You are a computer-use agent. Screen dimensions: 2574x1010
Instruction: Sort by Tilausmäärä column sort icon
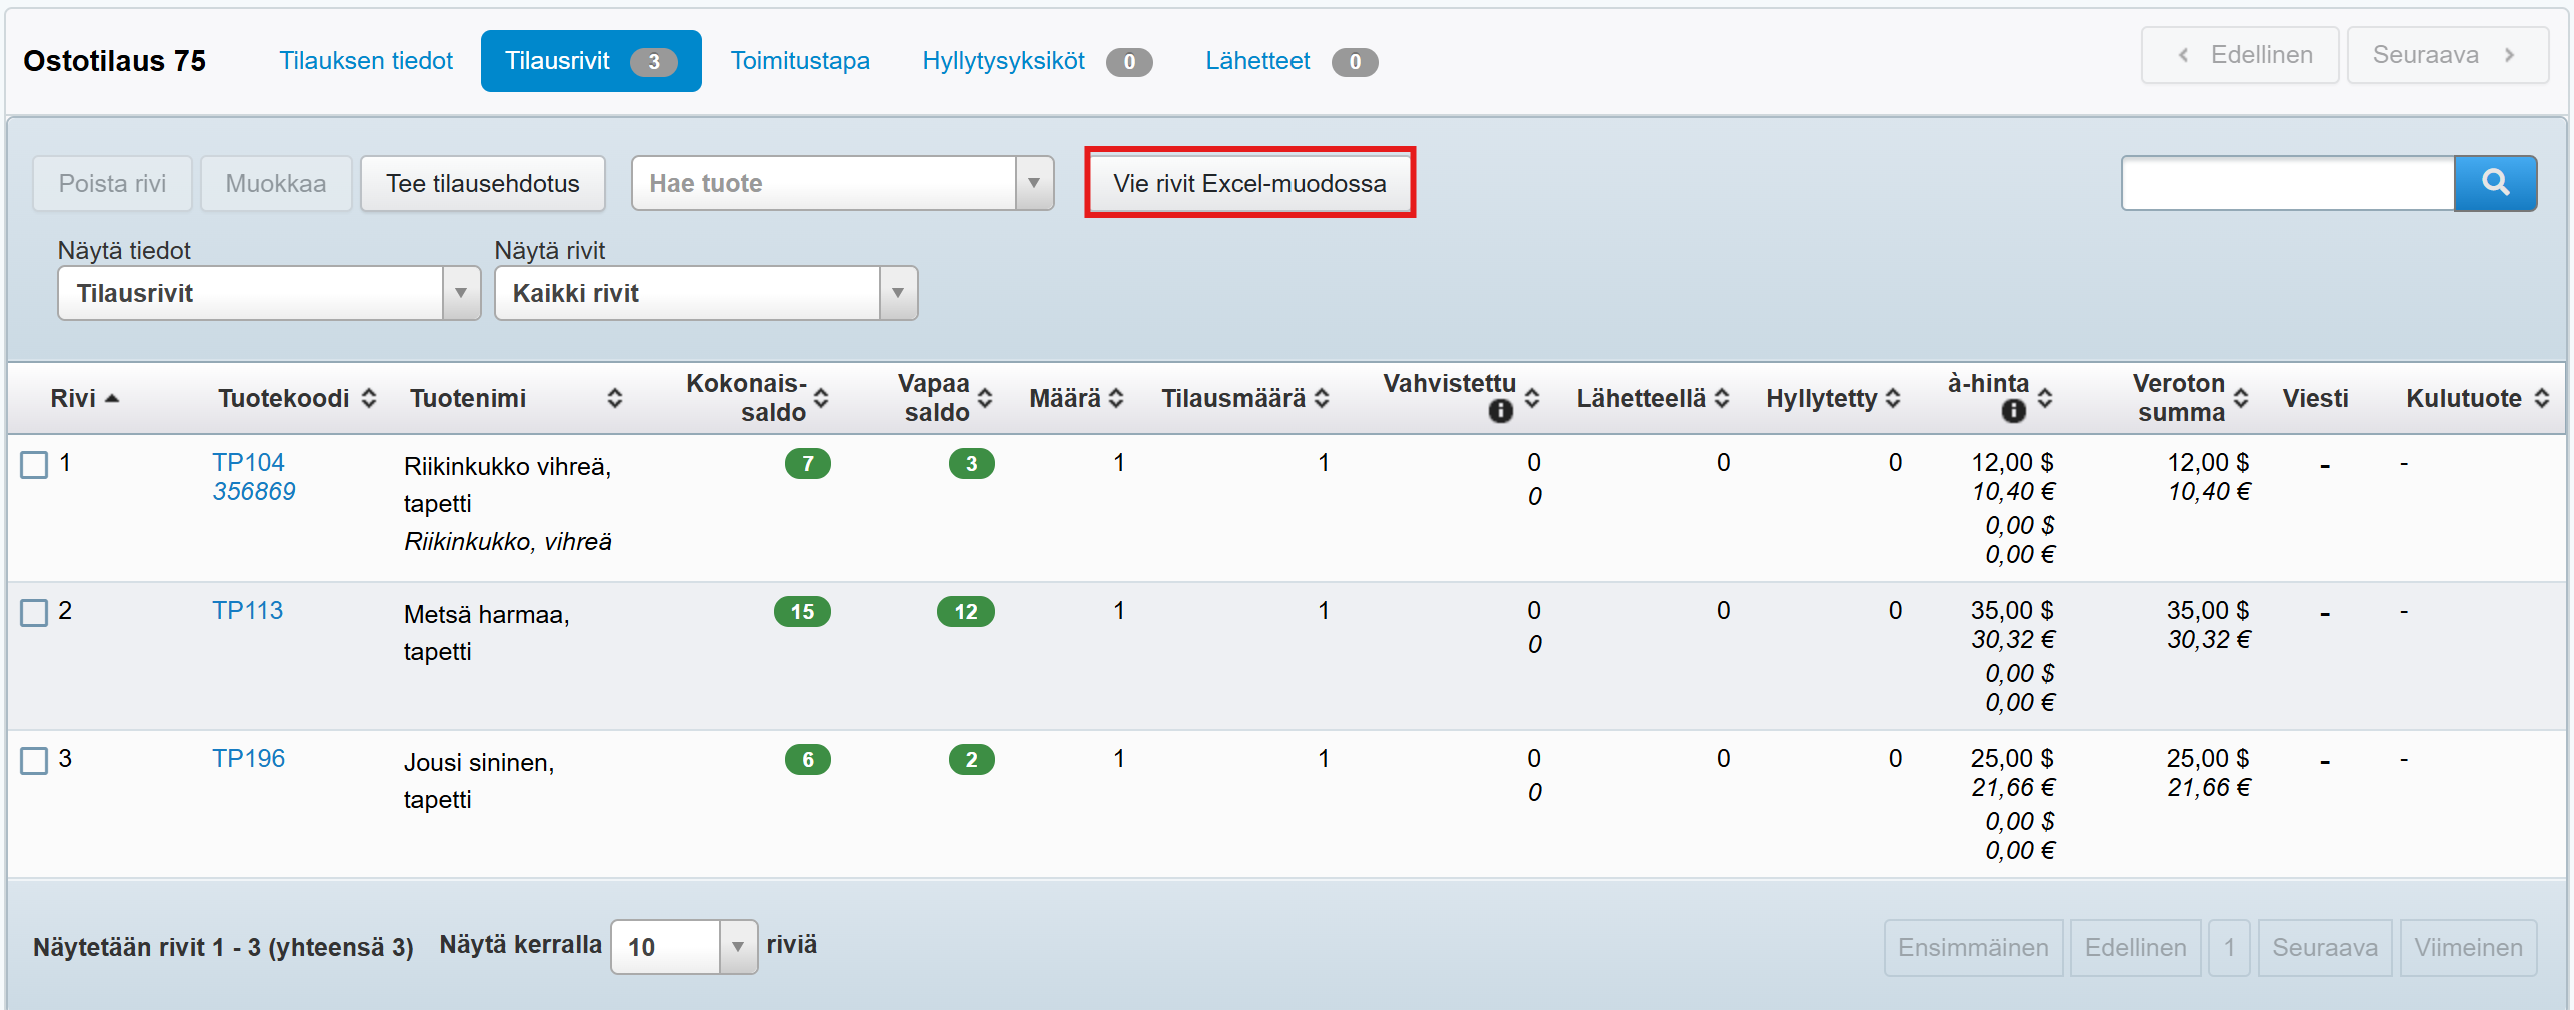pos(1322,398)
